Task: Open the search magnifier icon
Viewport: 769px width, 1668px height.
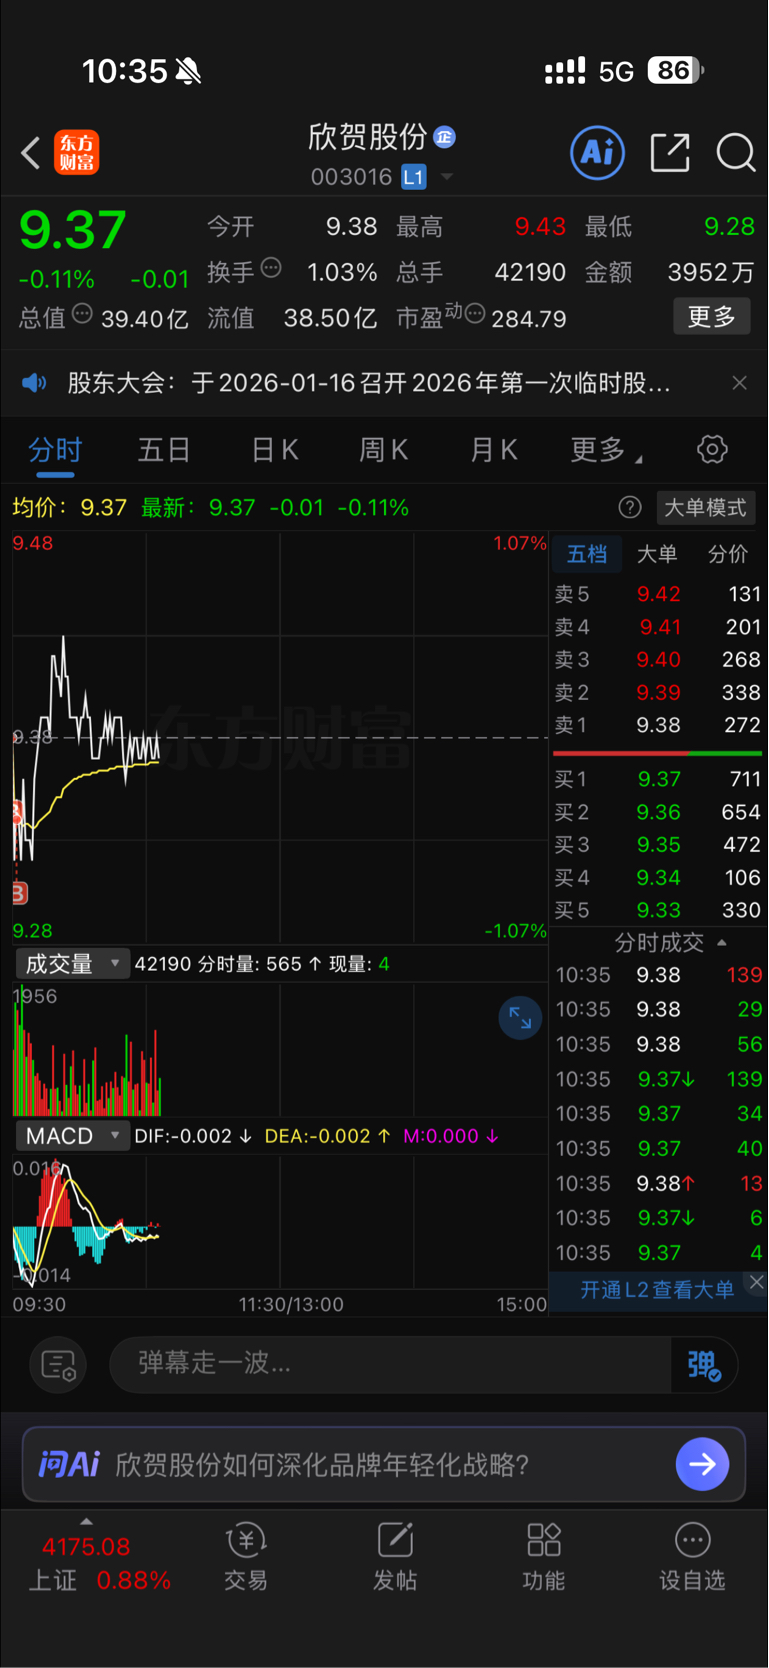Action: 735,152
